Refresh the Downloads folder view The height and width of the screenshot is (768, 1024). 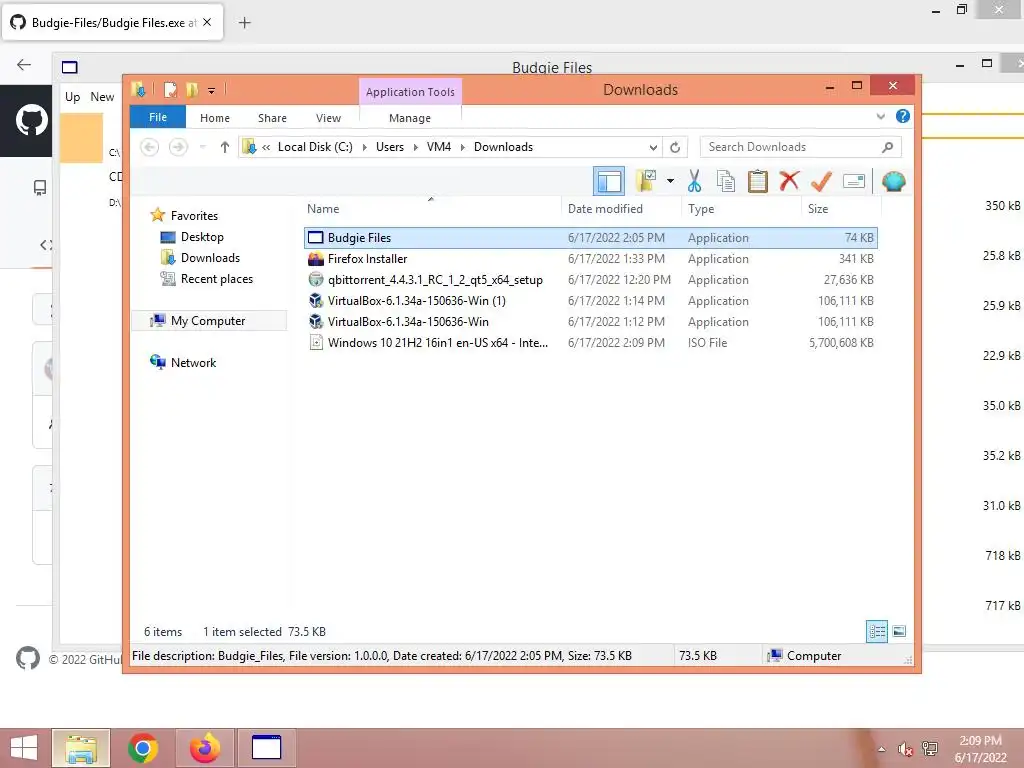click(675, 147)
